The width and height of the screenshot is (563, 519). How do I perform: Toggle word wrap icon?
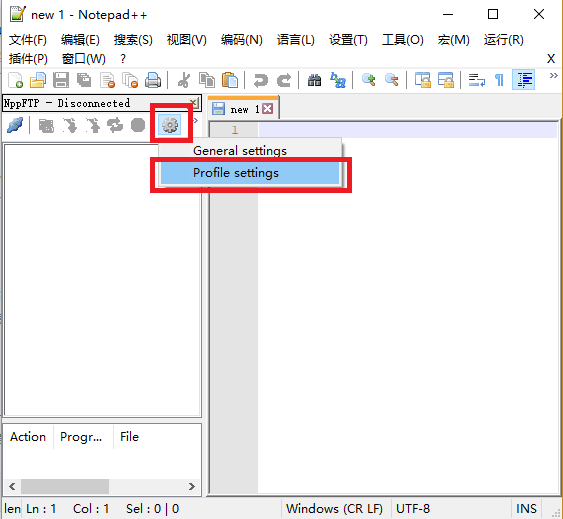(x=476, y=80)
